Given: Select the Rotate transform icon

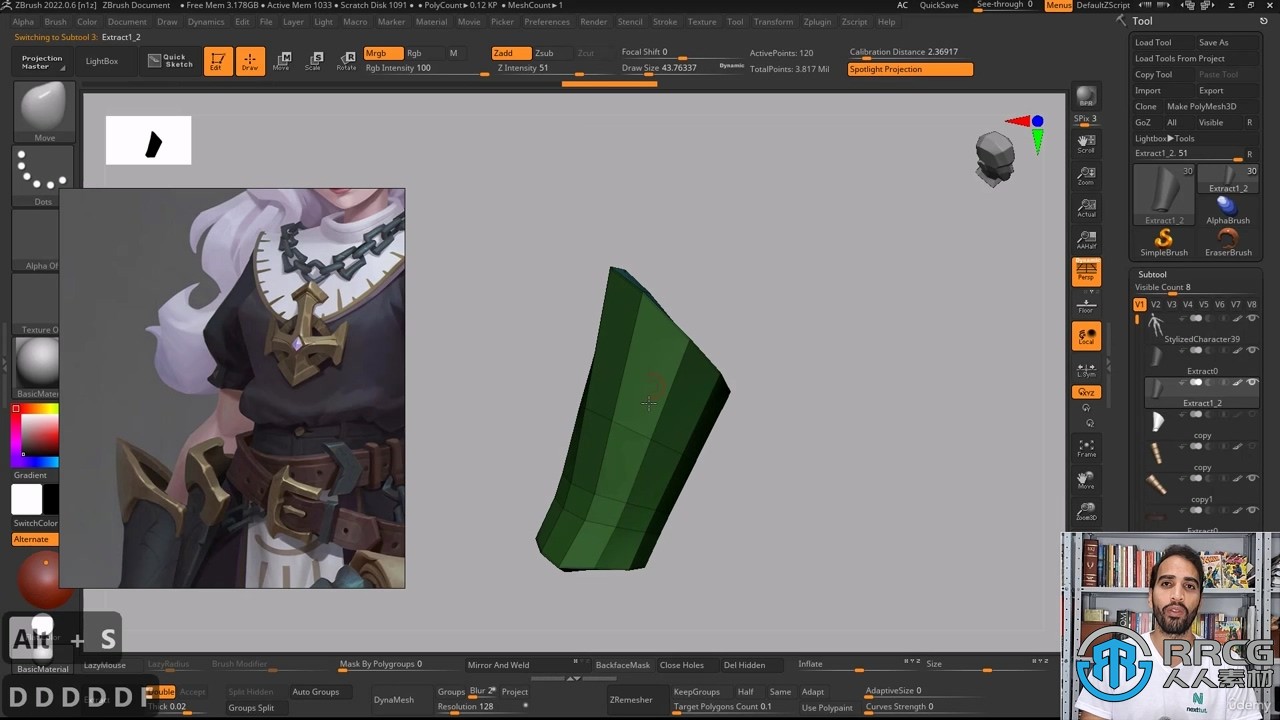Looking at the screenshot, I should pyautogui.click(x=346, y=61).
